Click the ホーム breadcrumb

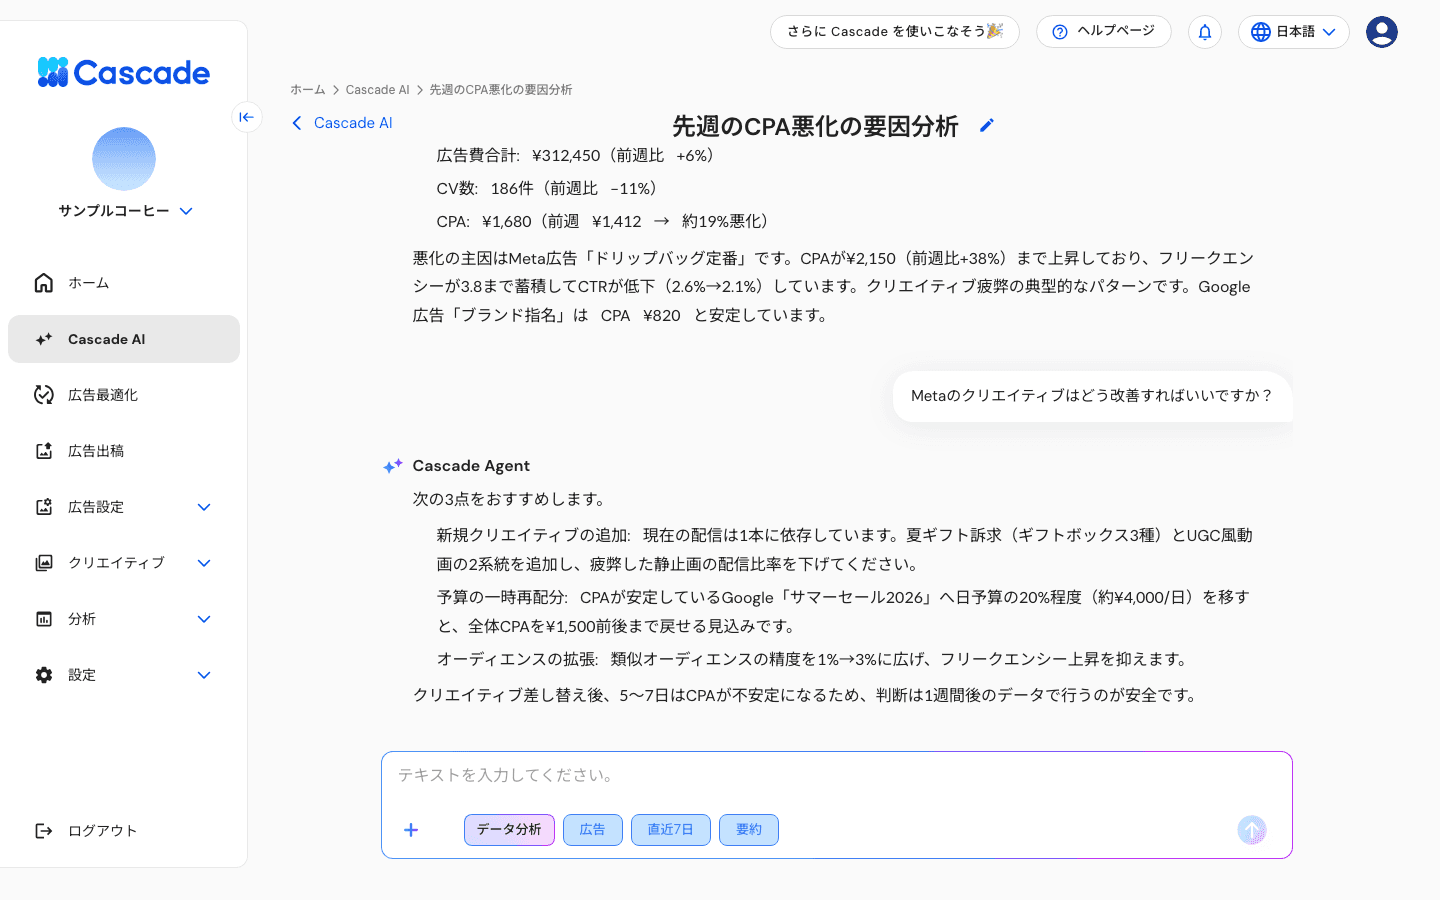[308, 90]
